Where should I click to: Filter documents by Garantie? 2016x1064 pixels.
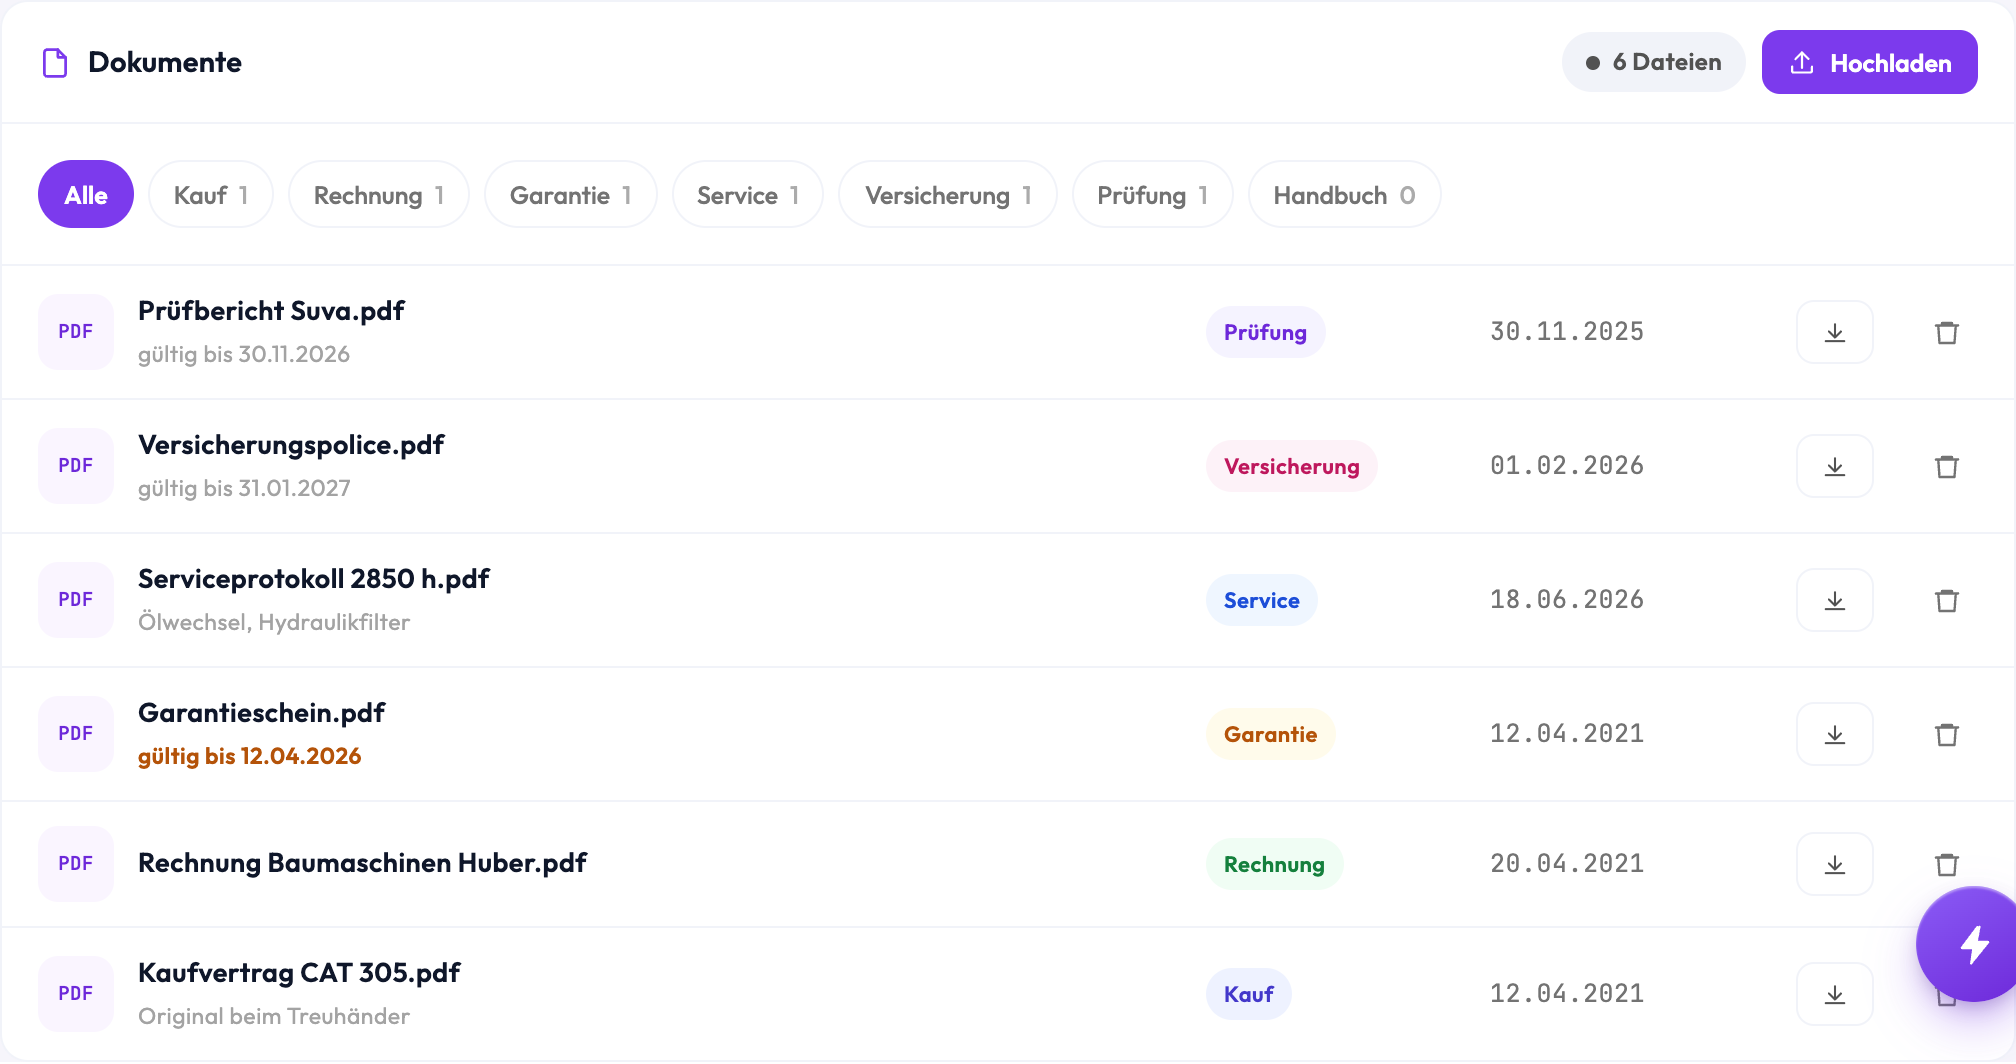pyautogui.click(x=571, y=195)
